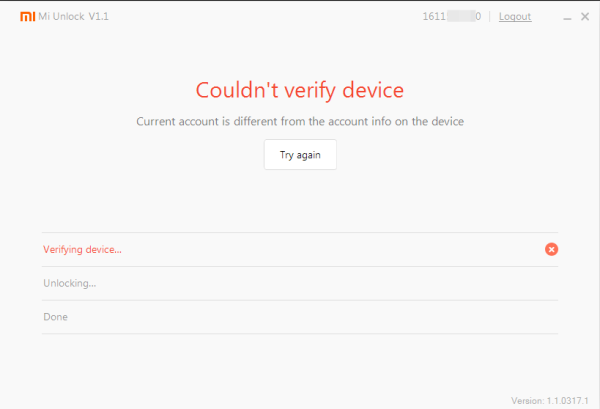Select the Unlocking step row

point(300,283)
